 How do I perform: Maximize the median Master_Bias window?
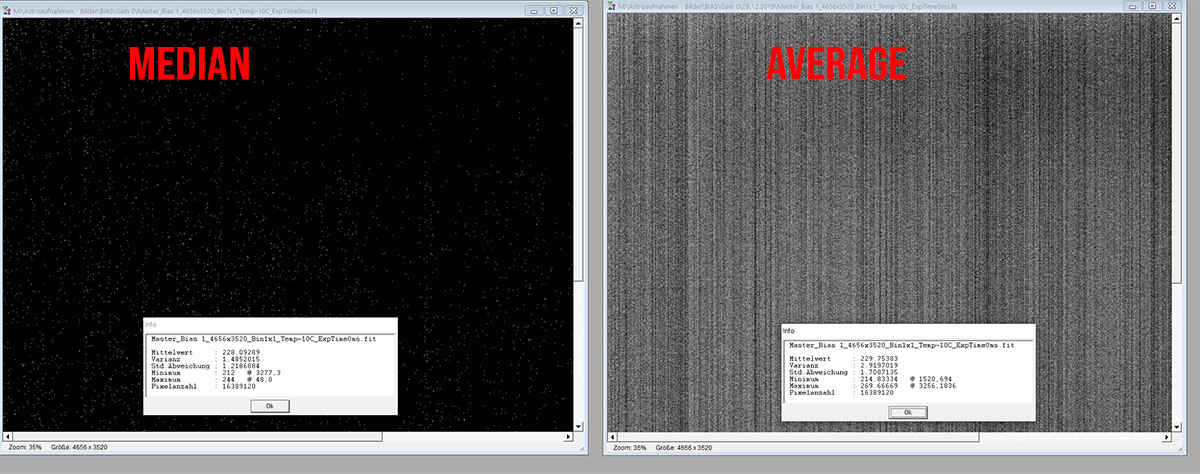[554, 10]
